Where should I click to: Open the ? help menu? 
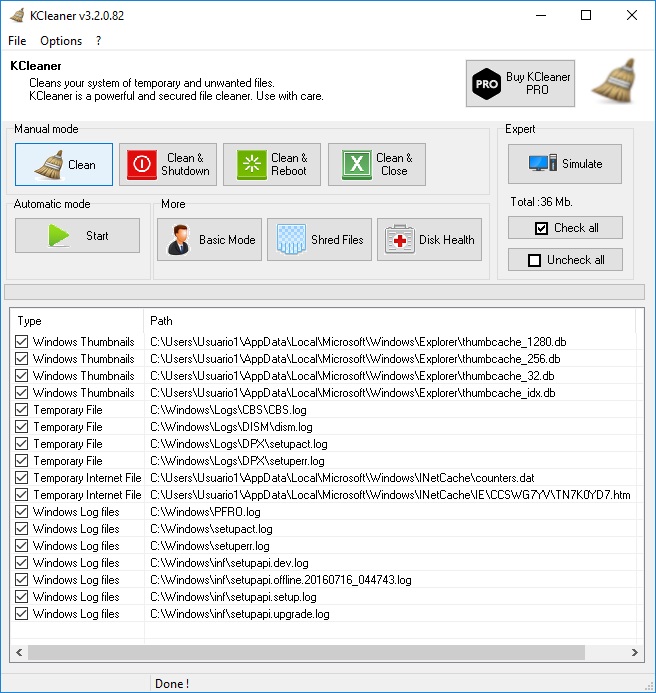pyautogui.click(x=98, y=41)
